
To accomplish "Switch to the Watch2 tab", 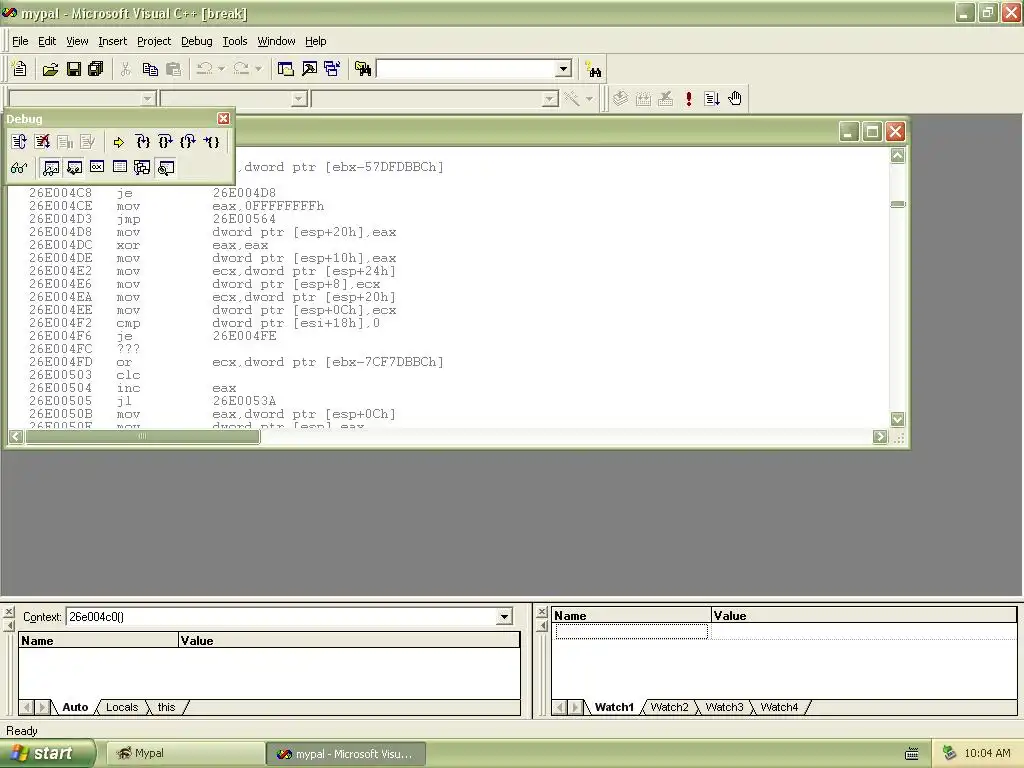I will point(669,707).
